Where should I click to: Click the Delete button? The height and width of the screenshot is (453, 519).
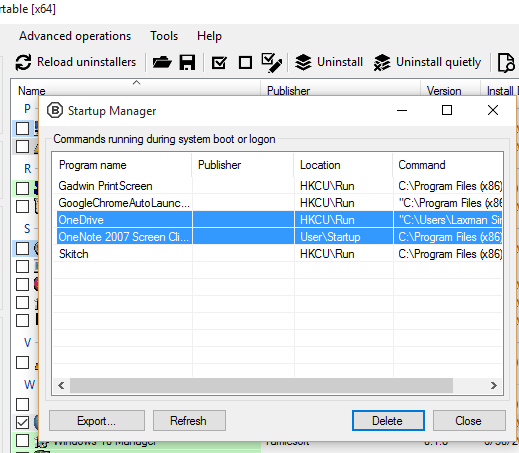point(388,421)
